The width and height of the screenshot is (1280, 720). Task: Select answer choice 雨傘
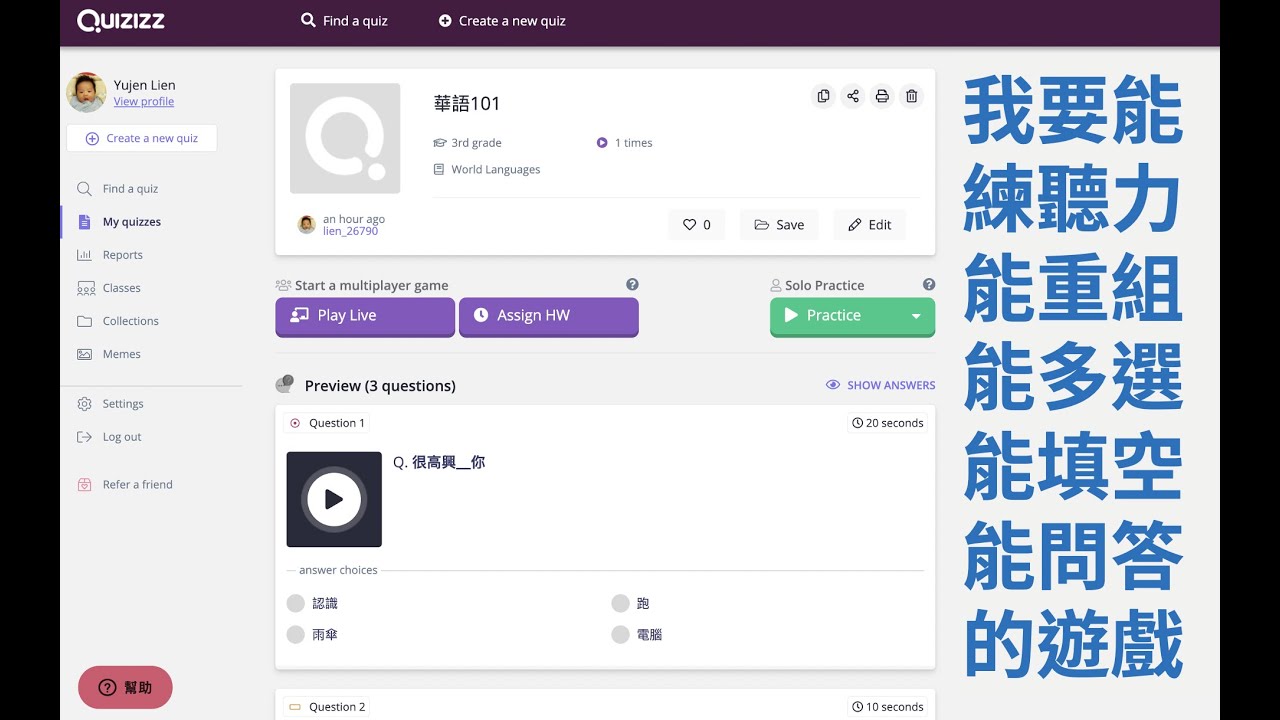tap(312, 634)
